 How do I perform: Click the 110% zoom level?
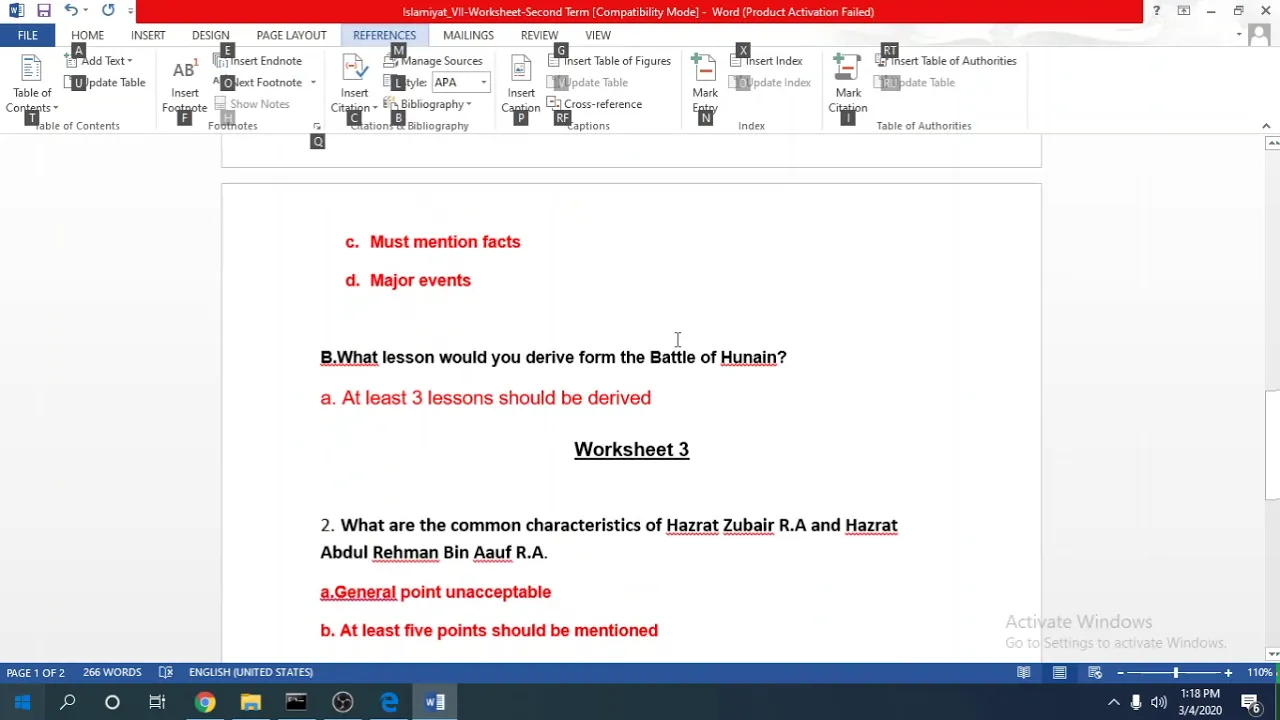pyautogui.click(x=1259, y=672)
